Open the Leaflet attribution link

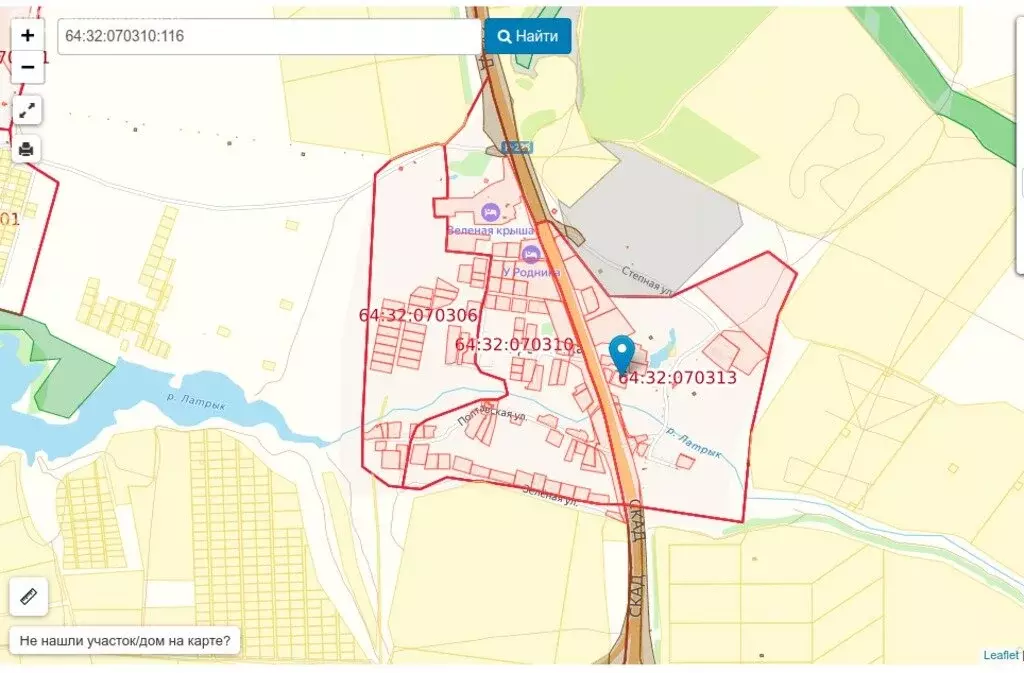pos(1000,655)
